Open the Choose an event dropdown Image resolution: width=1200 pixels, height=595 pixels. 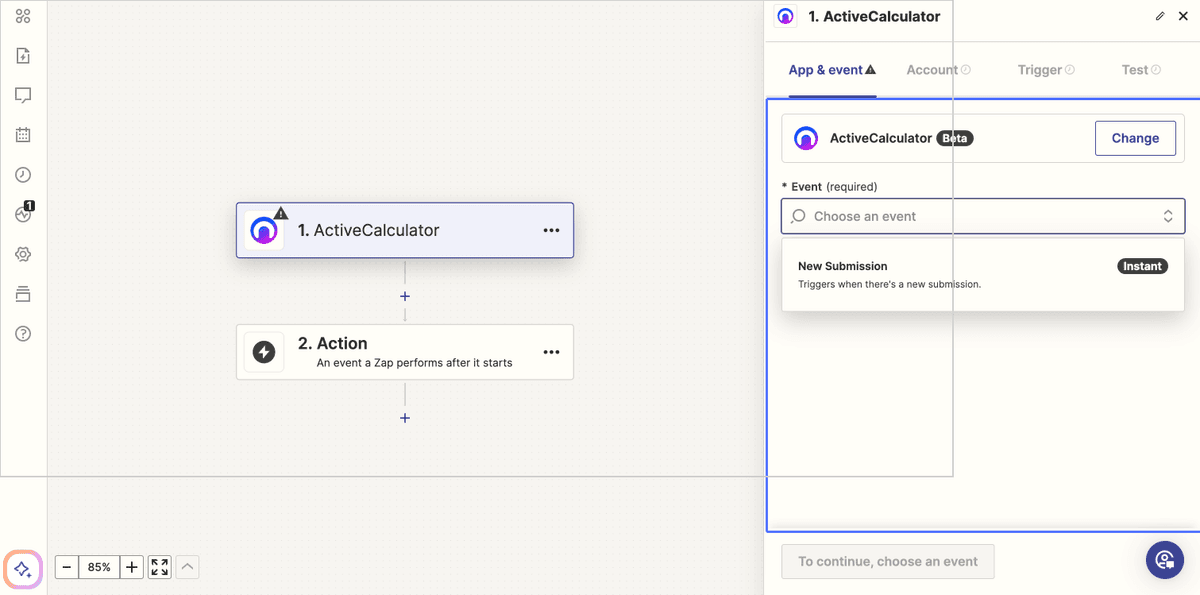[x=983, y=216]
